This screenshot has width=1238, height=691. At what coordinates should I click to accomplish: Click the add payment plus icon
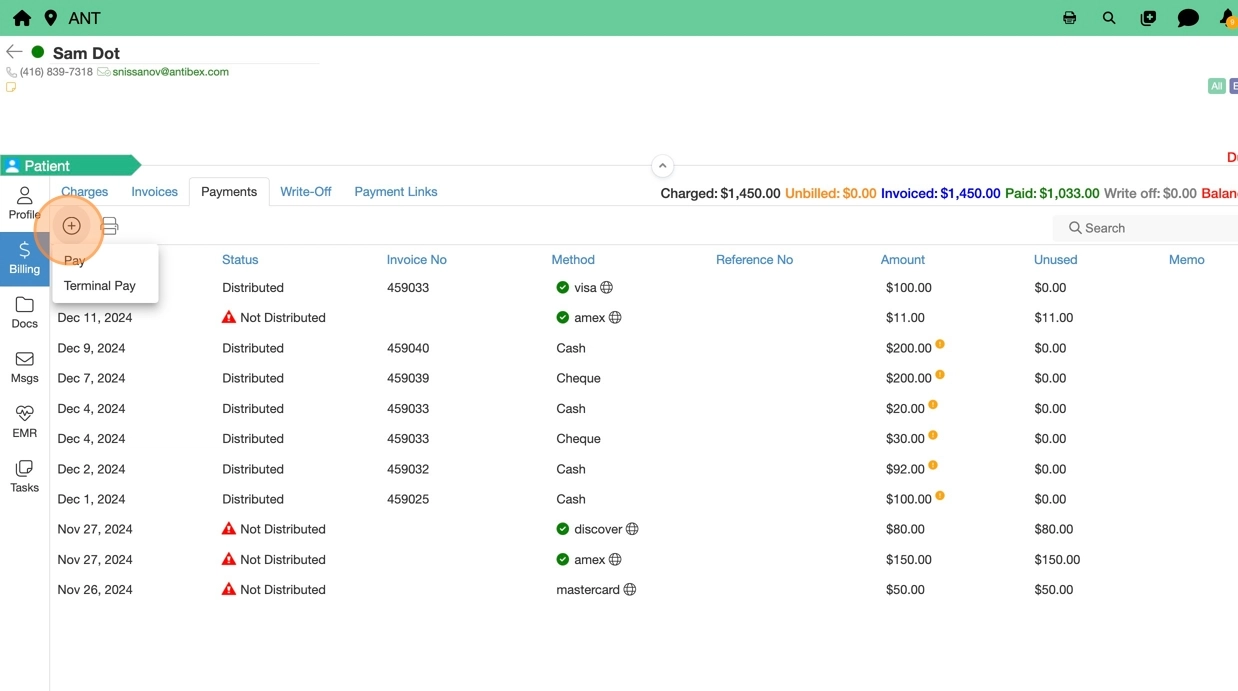pos(71,226)
